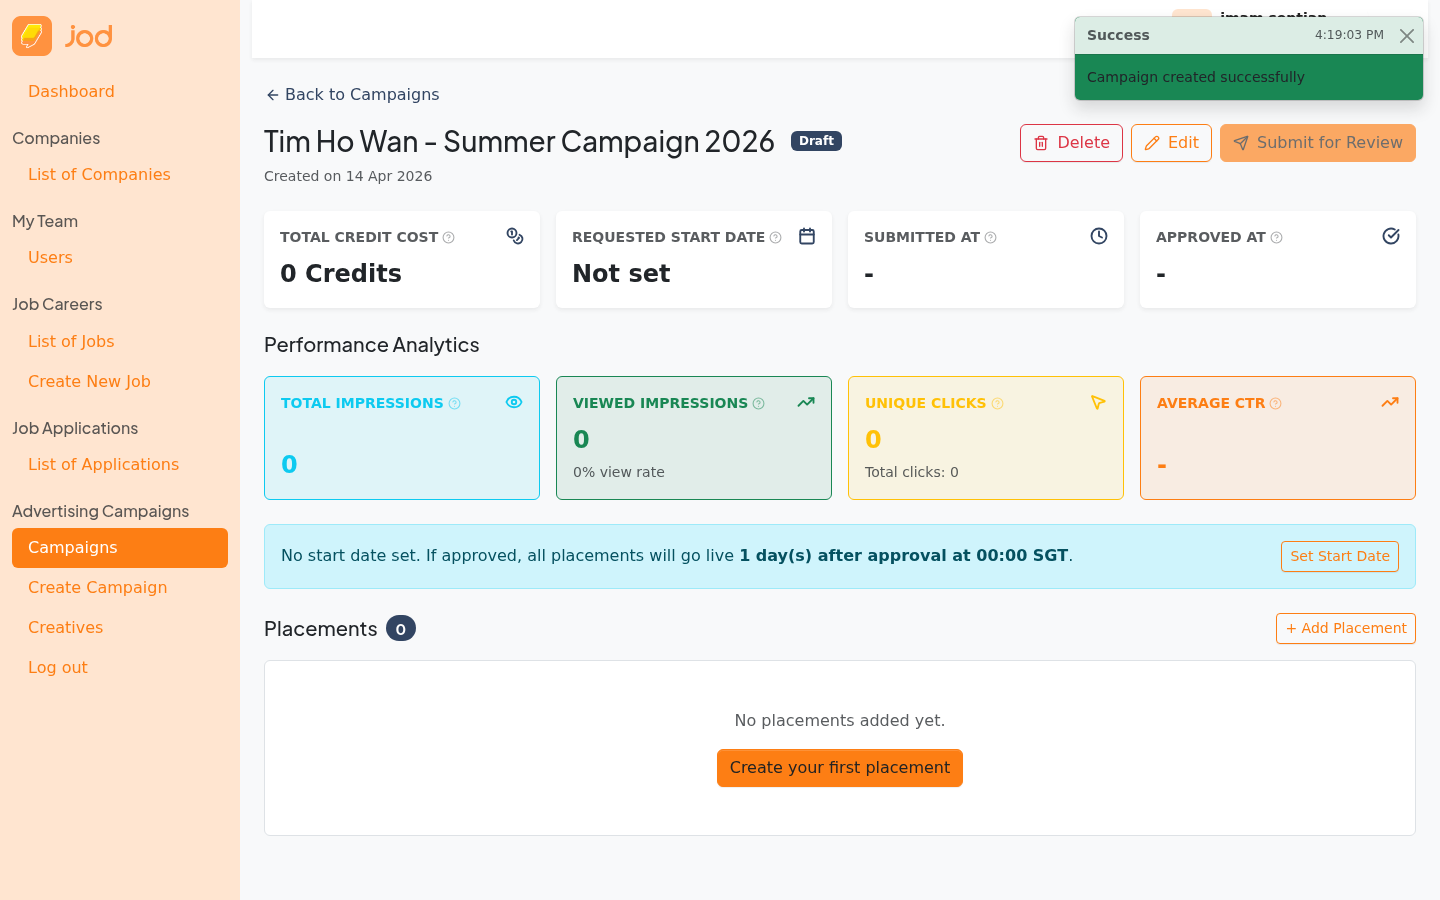The width and height of the screenshot is (1440, 900).
Task: Click the trend arrow icon in Average CTR card
Action: point(1390,402)
